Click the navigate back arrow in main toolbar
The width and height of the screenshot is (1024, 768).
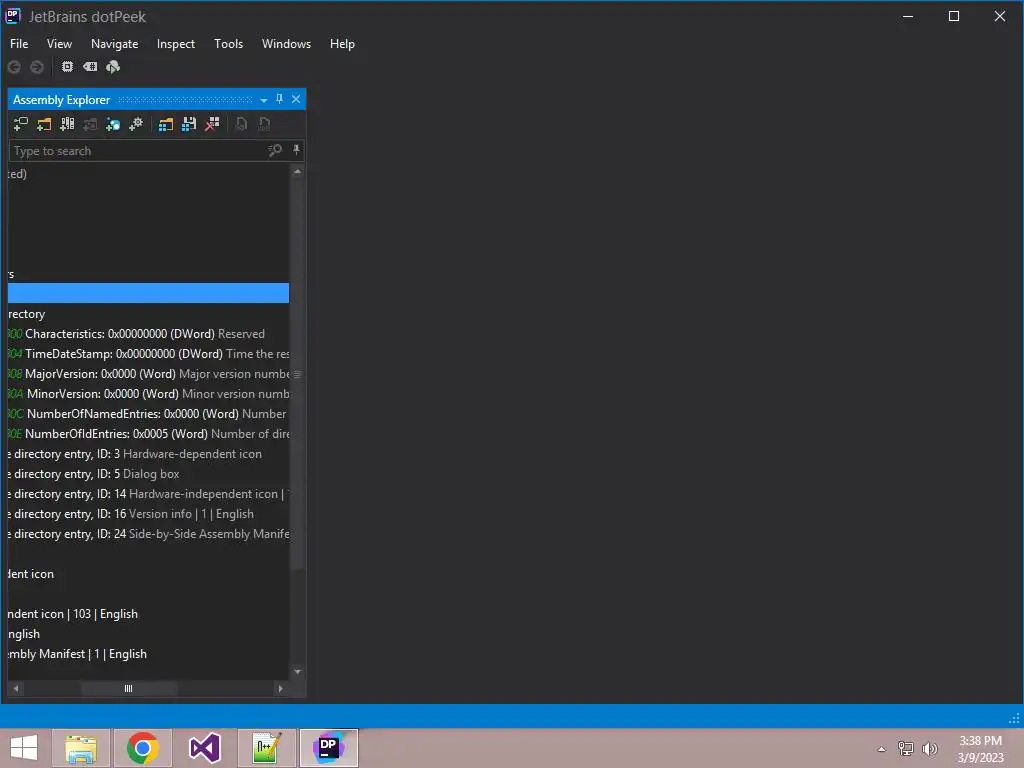(x=14, y=67)
